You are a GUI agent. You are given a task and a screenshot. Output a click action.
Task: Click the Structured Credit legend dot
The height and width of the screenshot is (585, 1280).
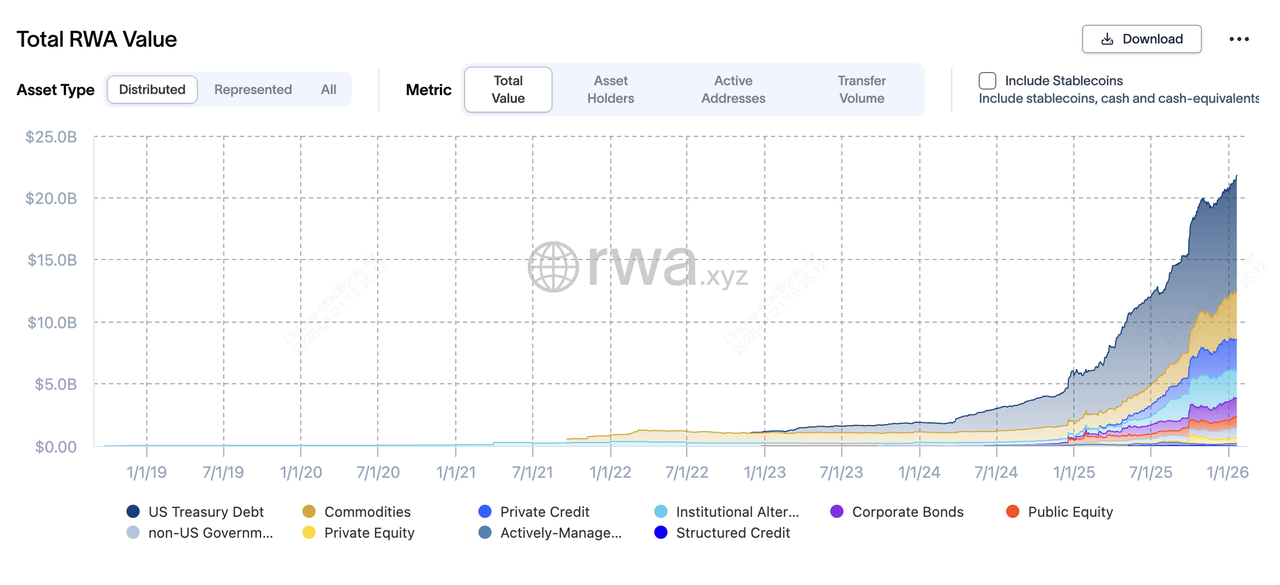(x=661, y=533)
